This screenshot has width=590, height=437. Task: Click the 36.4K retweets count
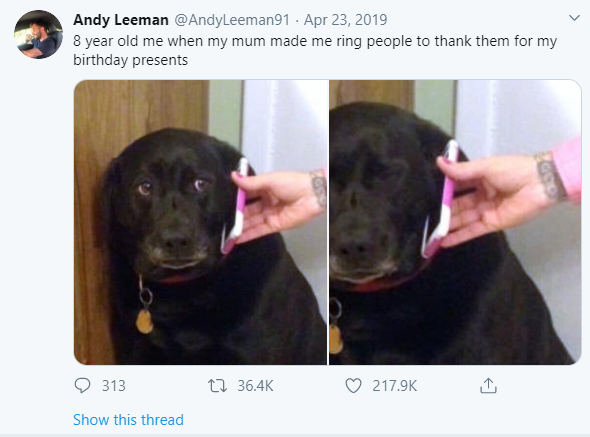tap(255, 386)
